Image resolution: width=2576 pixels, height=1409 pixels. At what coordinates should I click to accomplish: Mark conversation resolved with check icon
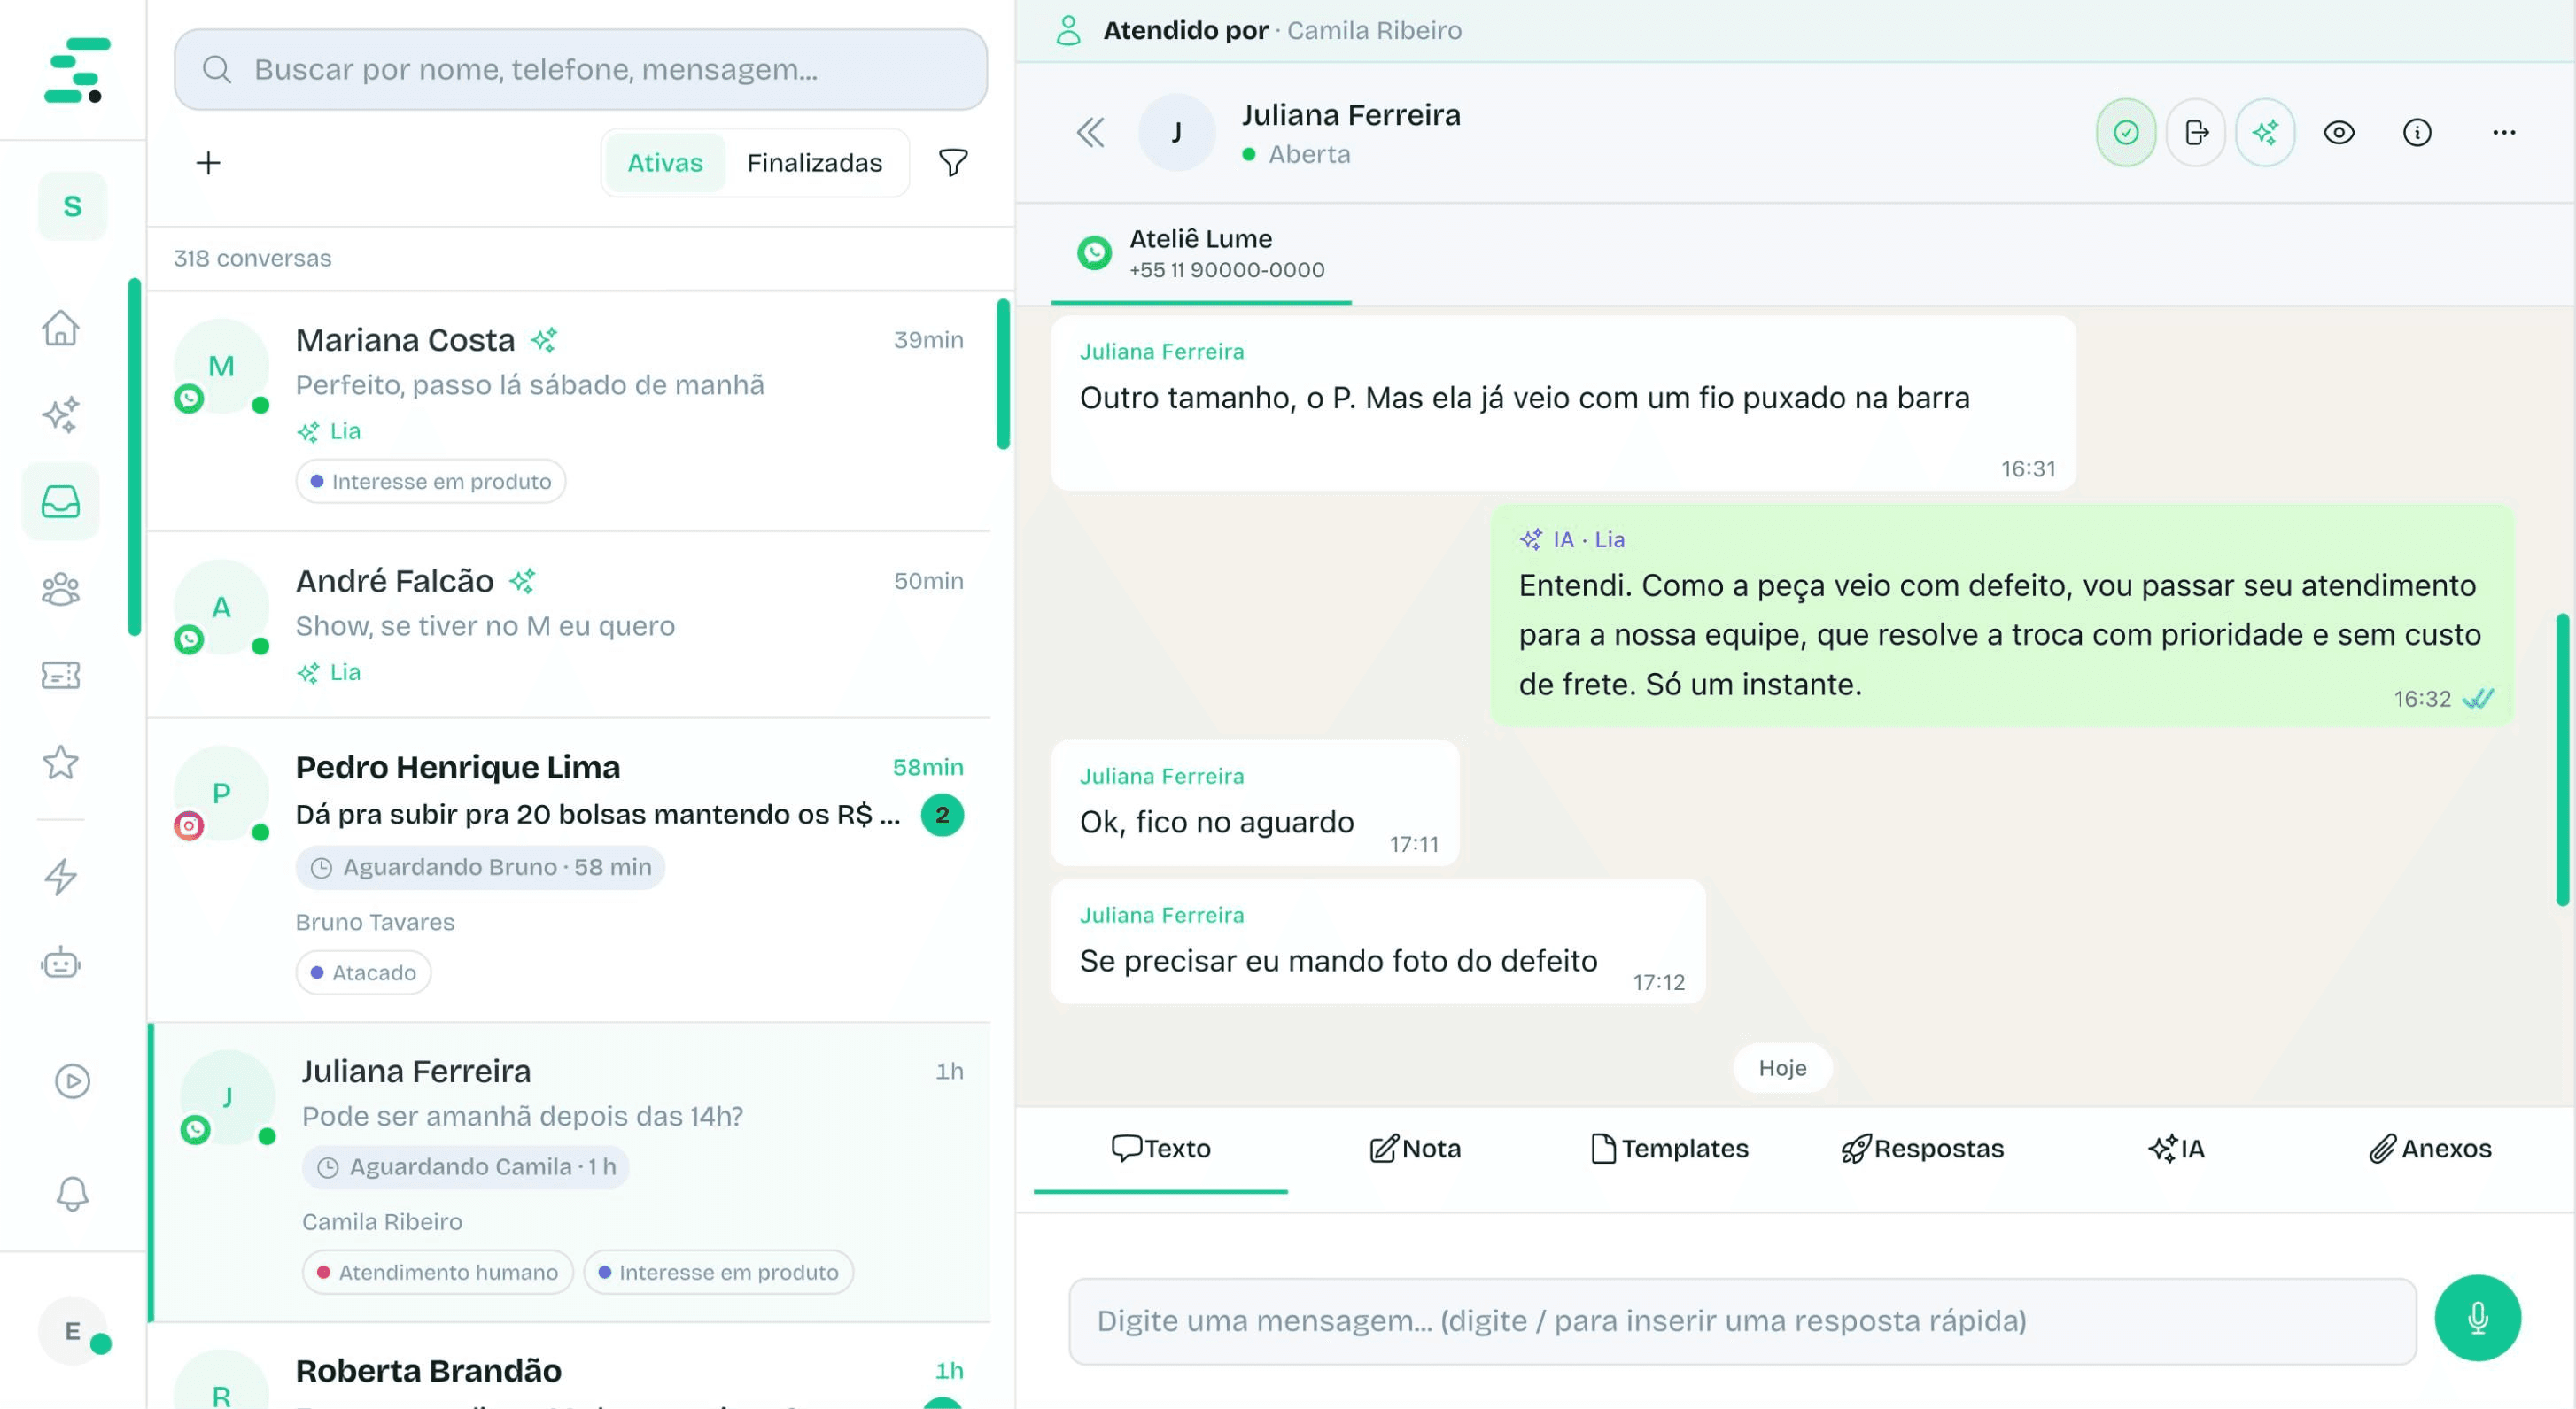click(2126, 132)
